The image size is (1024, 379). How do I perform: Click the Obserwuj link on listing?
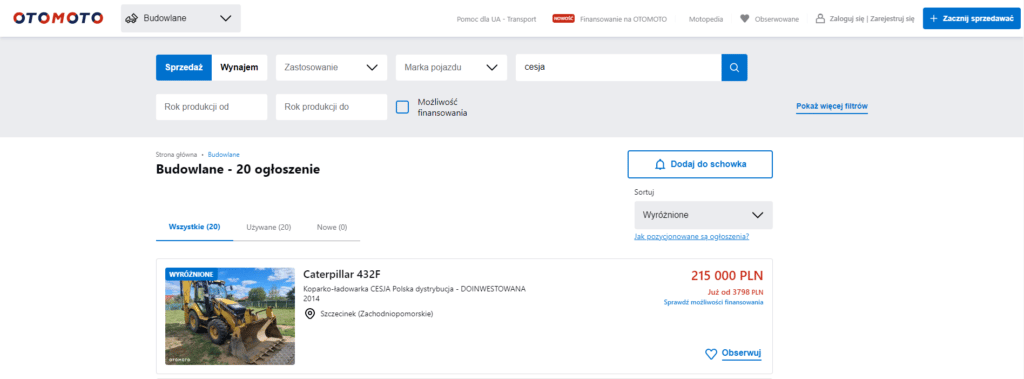click(741, 354)
